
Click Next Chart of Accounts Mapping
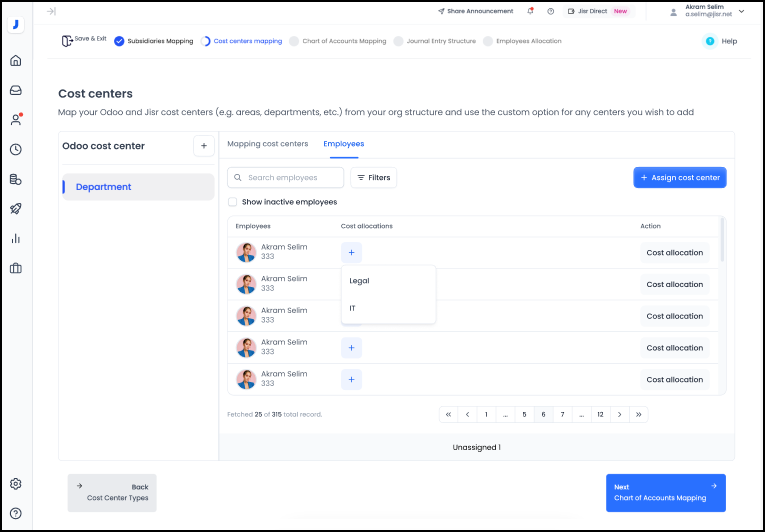[665, 492]
